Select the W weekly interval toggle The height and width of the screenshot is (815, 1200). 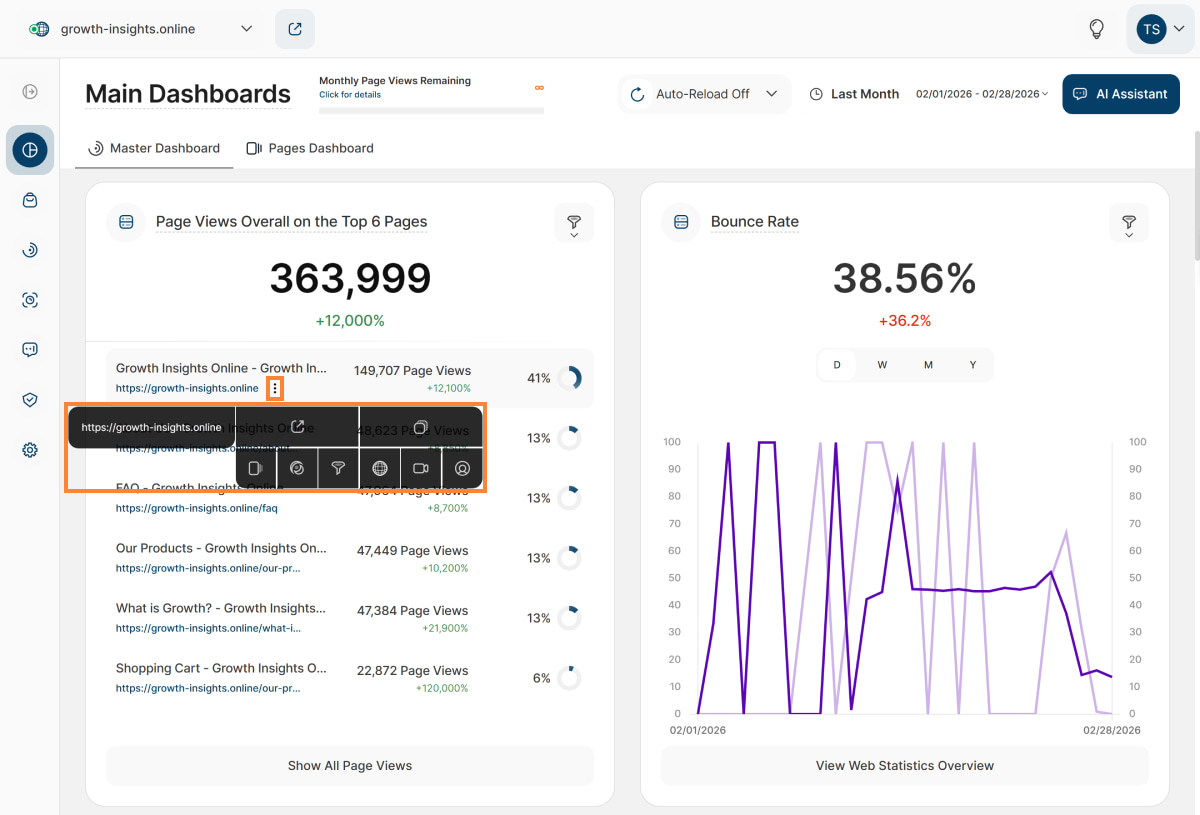pos(882,365)
